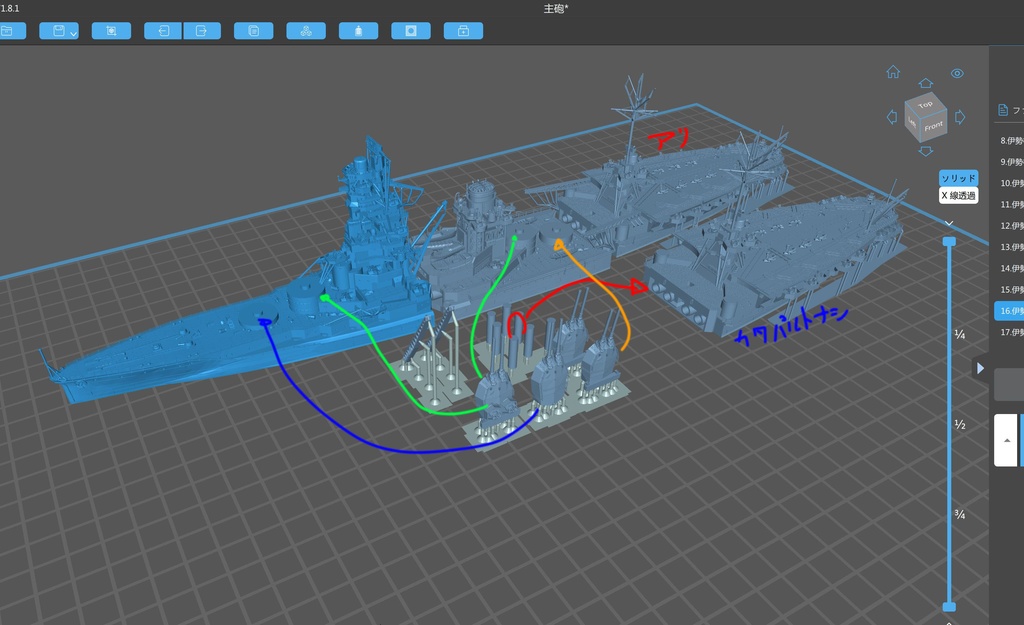Collapse the layer slider with the chevron above it
Viewport: 1024px width, 625px height.
click(949, 223)
